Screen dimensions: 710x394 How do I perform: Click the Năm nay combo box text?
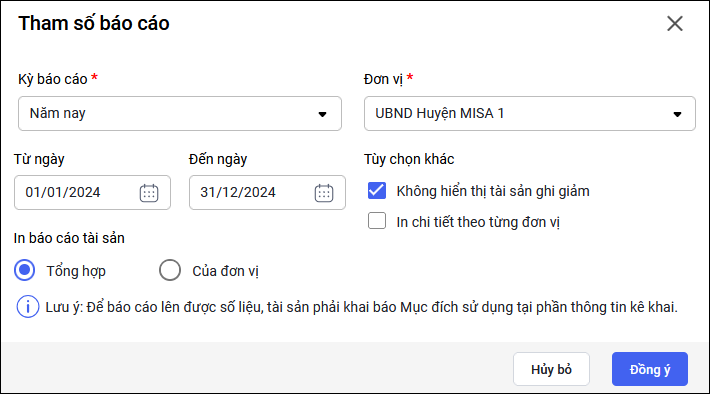point(58,113)
